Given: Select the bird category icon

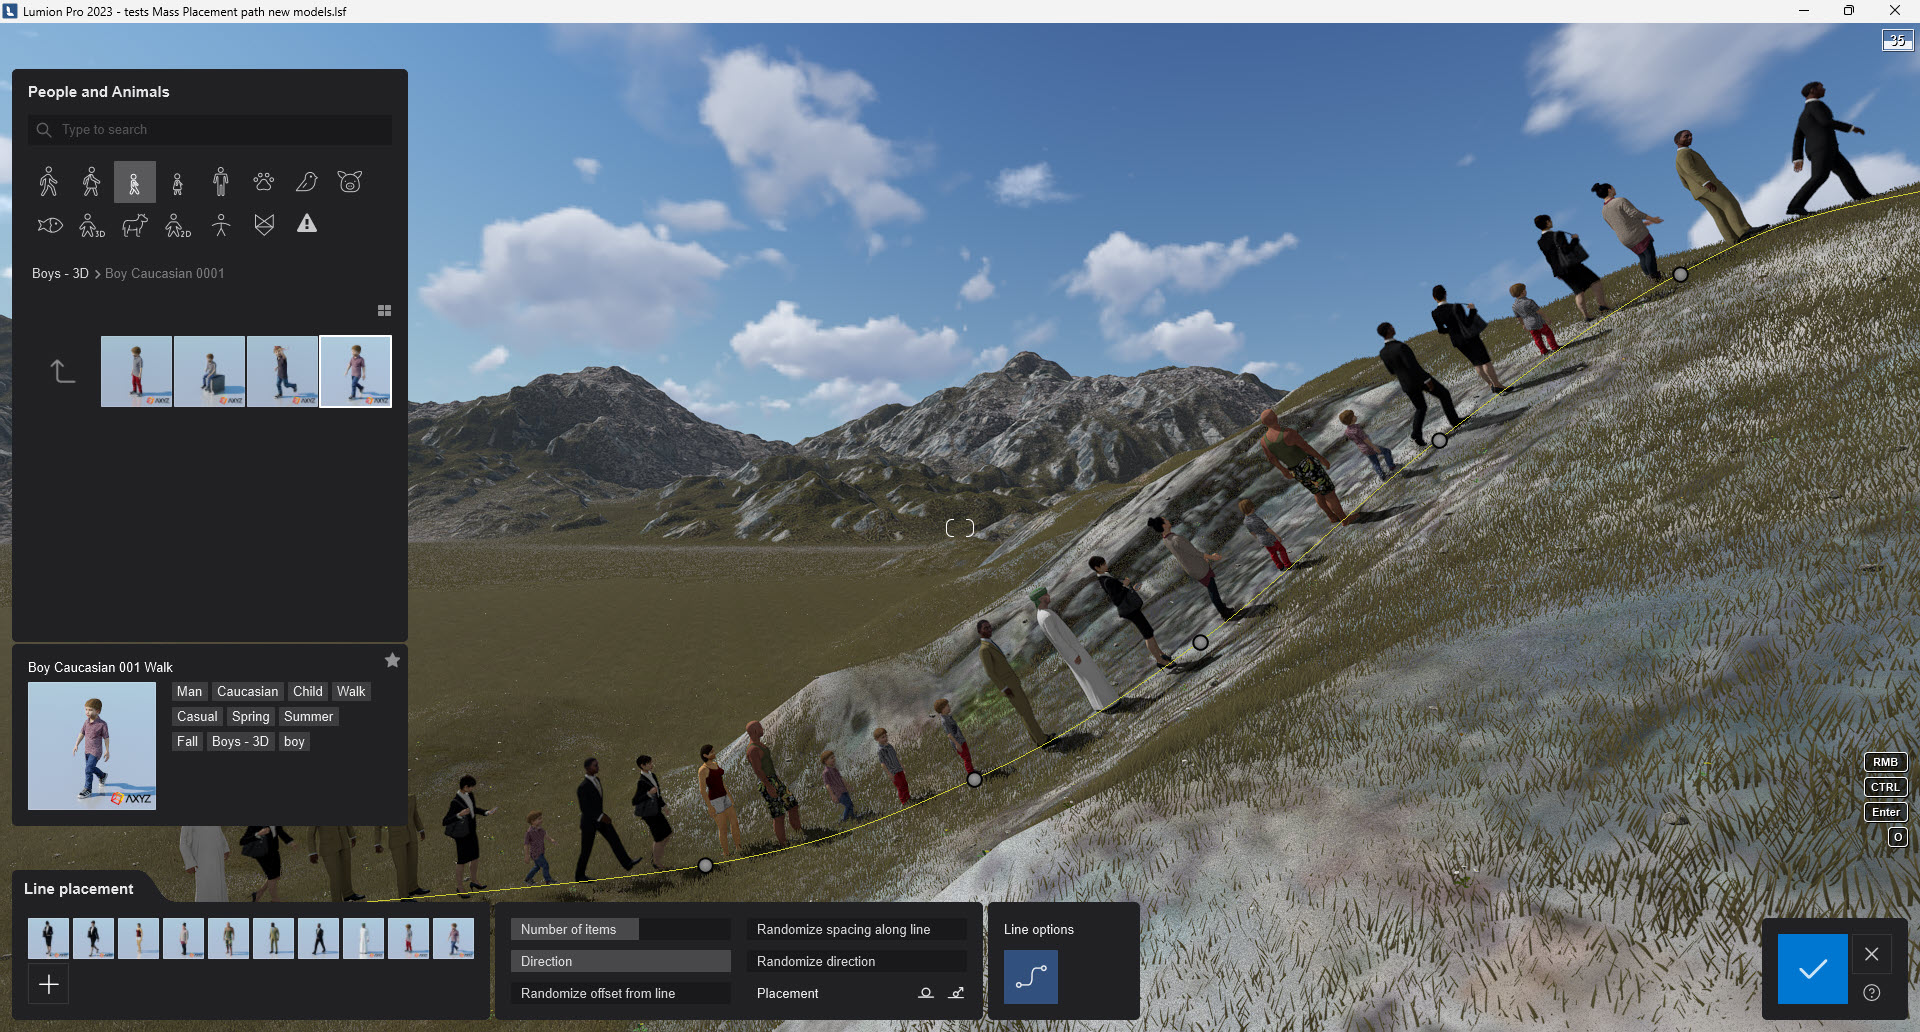Looking at the screenshot, I should point(305,181).
